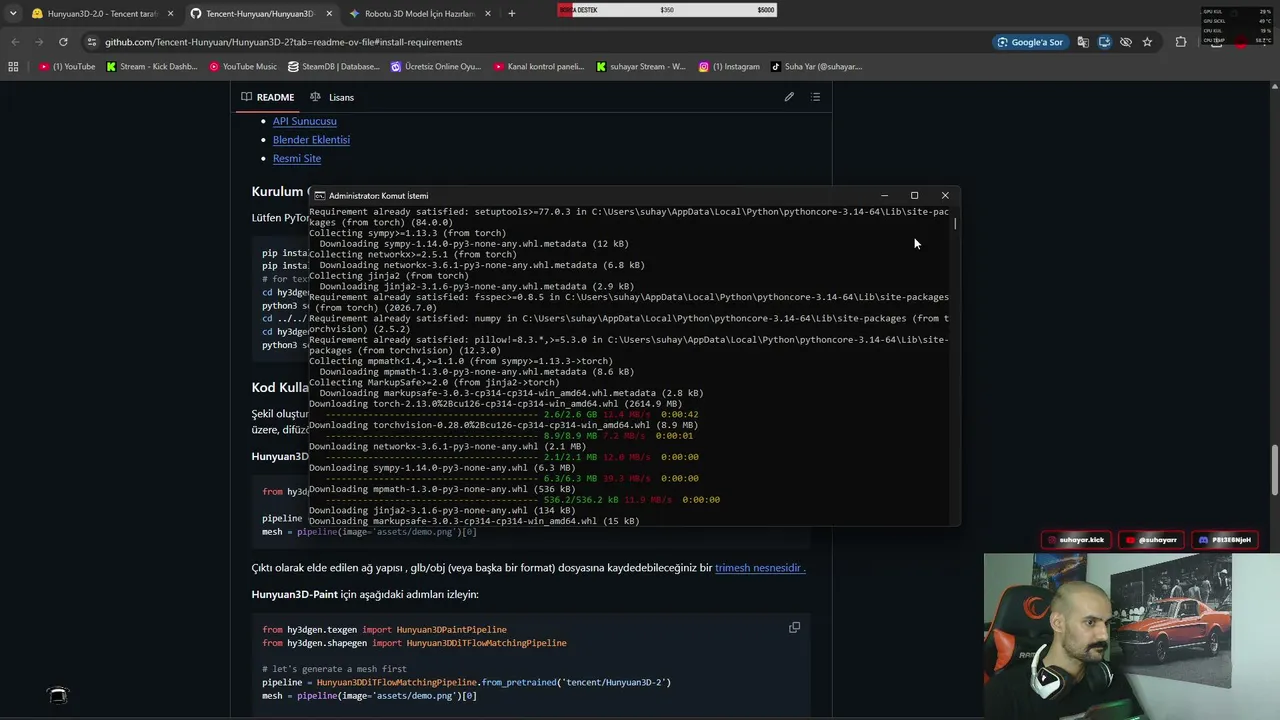
Task: Click the streamer webcam feed
Action: click(1132, 636)
